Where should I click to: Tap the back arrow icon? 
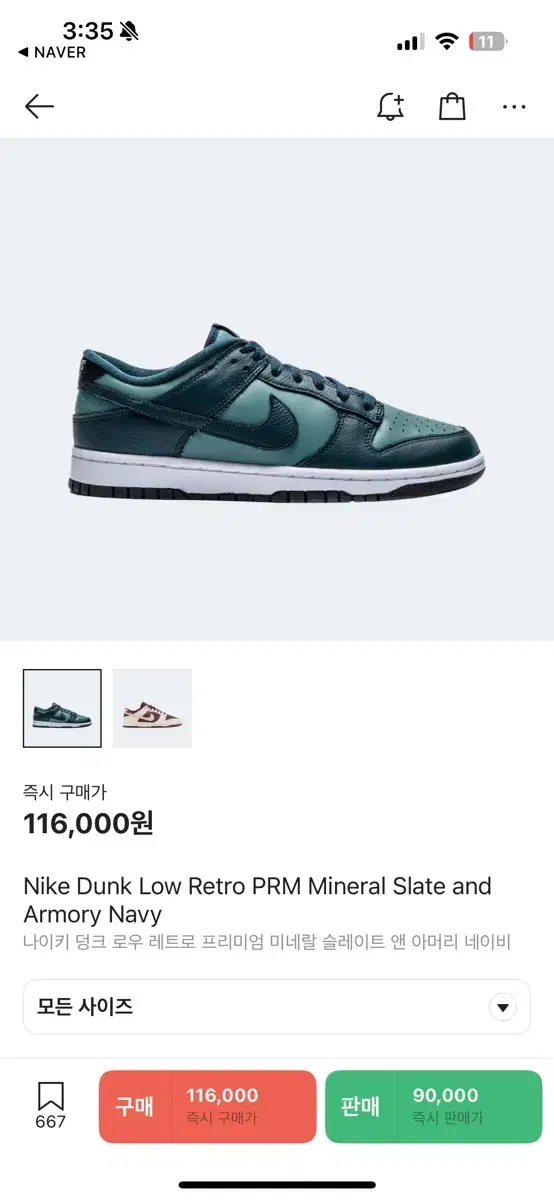[x=39, y=106]
